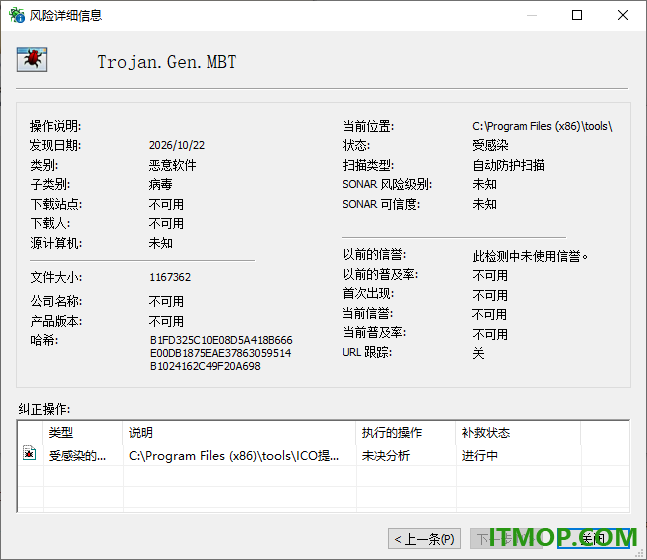647x560 pixels.
Task: Select the C:\Program Files (x86)\tools\ICO提... description cell
Action: tap(234, 456)
